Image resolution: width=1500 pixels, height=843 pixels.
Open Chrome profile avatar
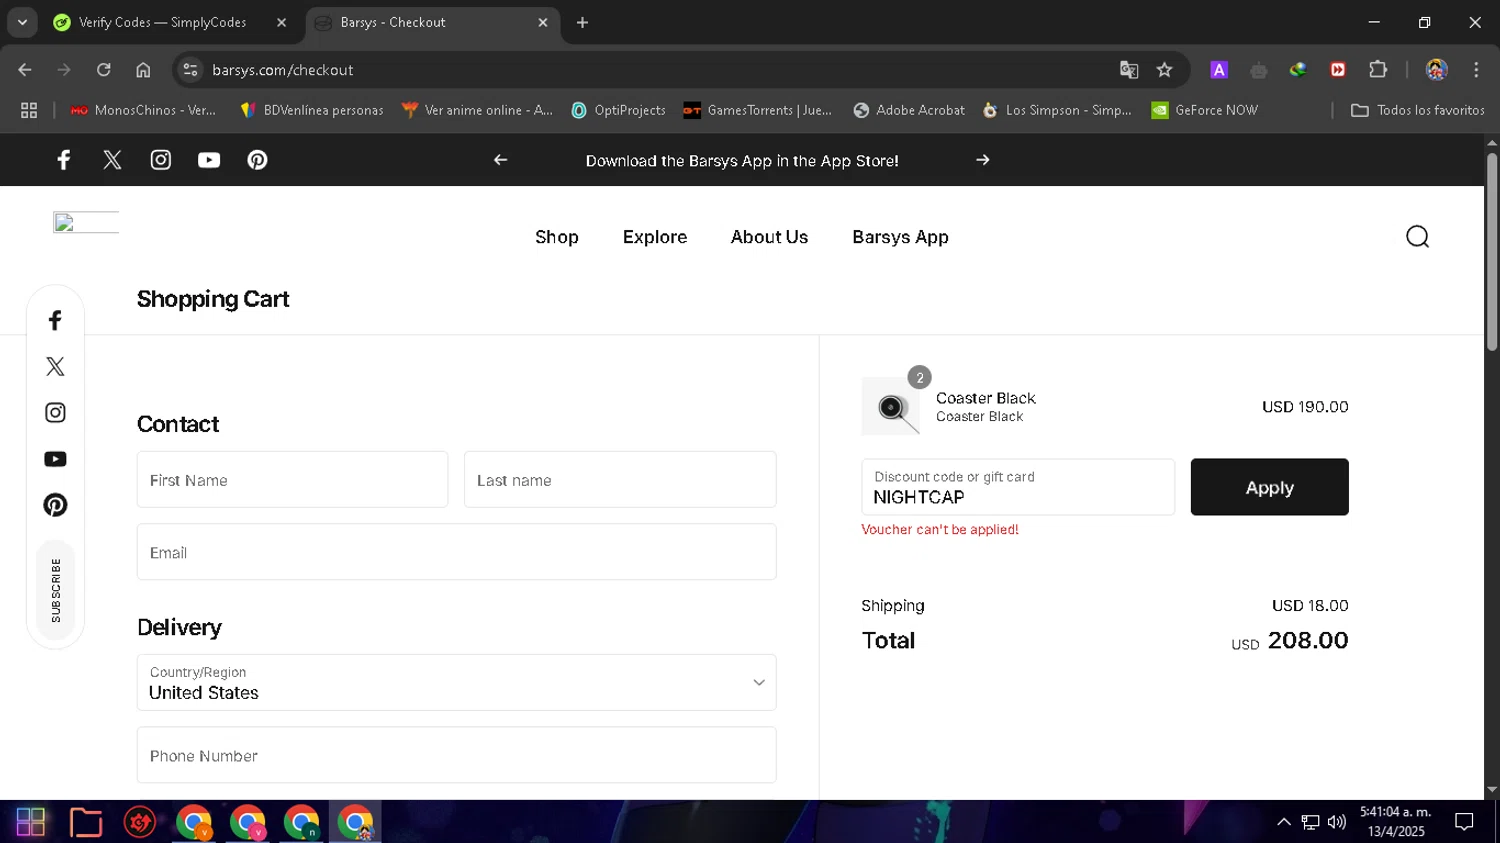pos(1437,70)
